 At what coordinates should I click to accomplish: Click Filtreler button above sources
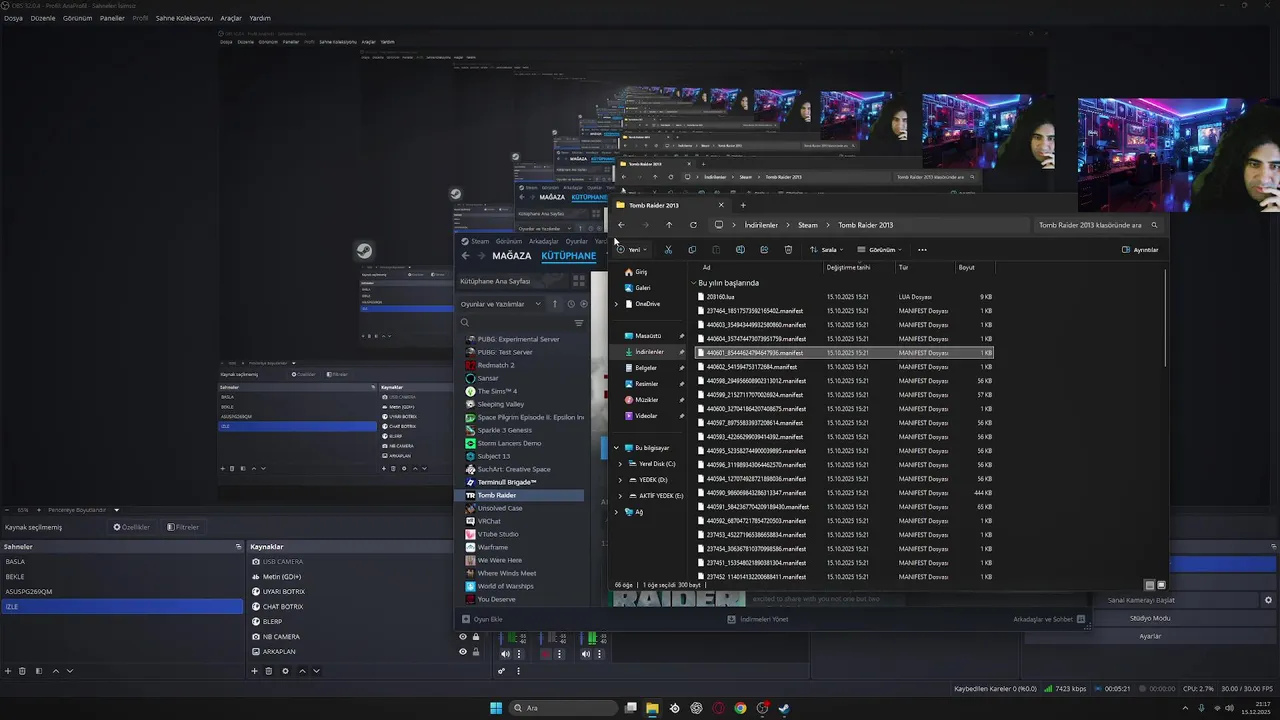183,527
